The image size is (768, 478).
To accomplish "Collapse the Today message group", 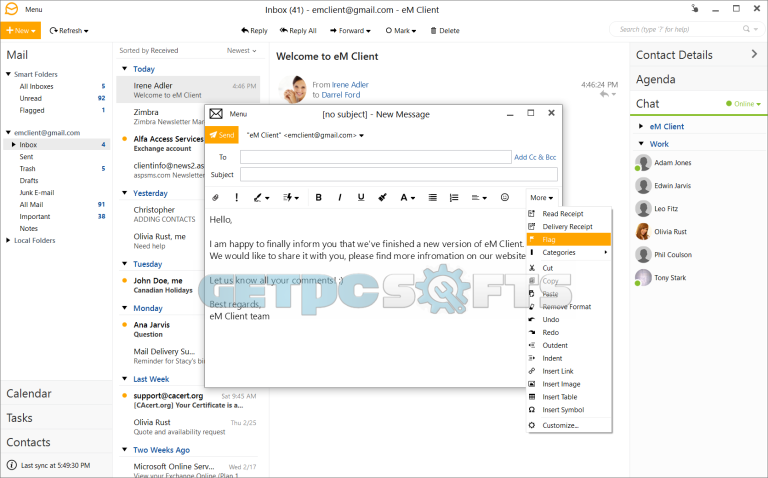I will (x=124, y=69).
